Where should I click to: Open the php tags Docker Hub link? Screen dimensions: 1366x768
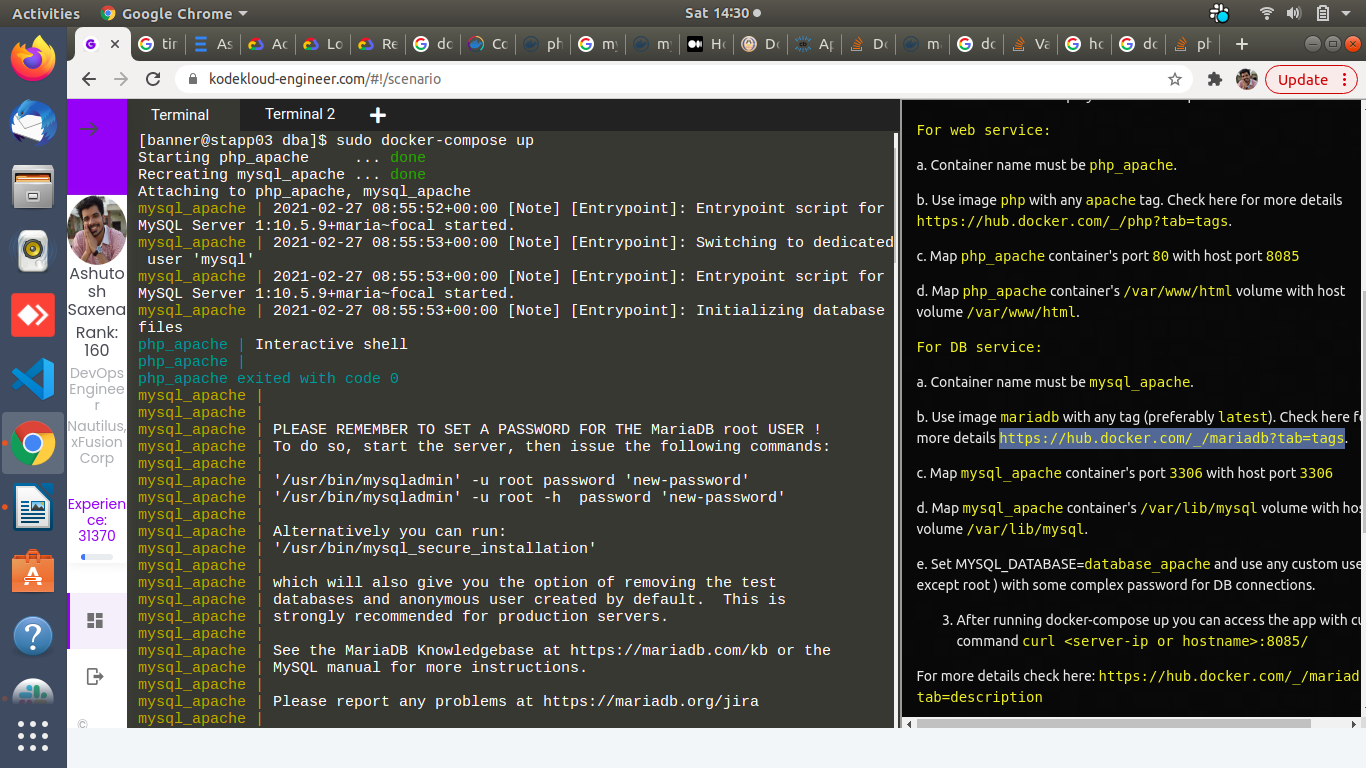1072,221
